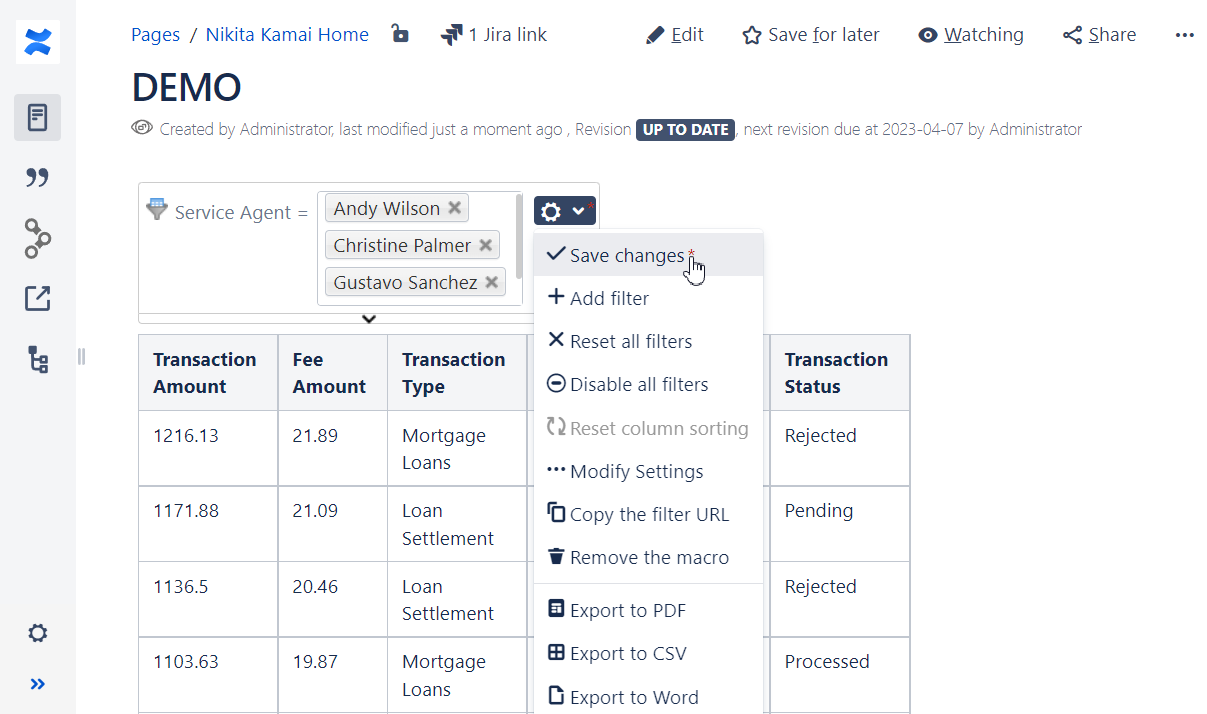Remove Christine Palmer filter tag
The image size is (1207, 714).
coord(485,245)
